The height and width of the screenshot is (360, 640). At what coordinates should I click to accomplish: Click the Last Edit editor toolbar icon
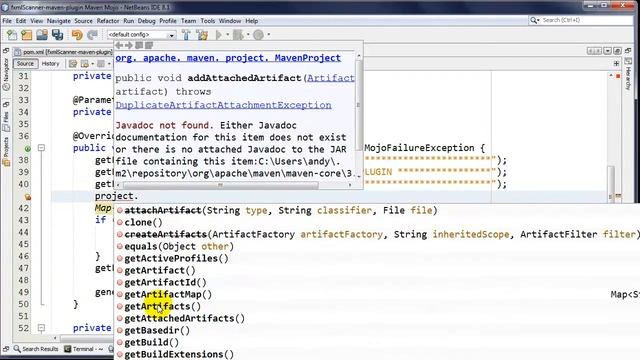73,64
